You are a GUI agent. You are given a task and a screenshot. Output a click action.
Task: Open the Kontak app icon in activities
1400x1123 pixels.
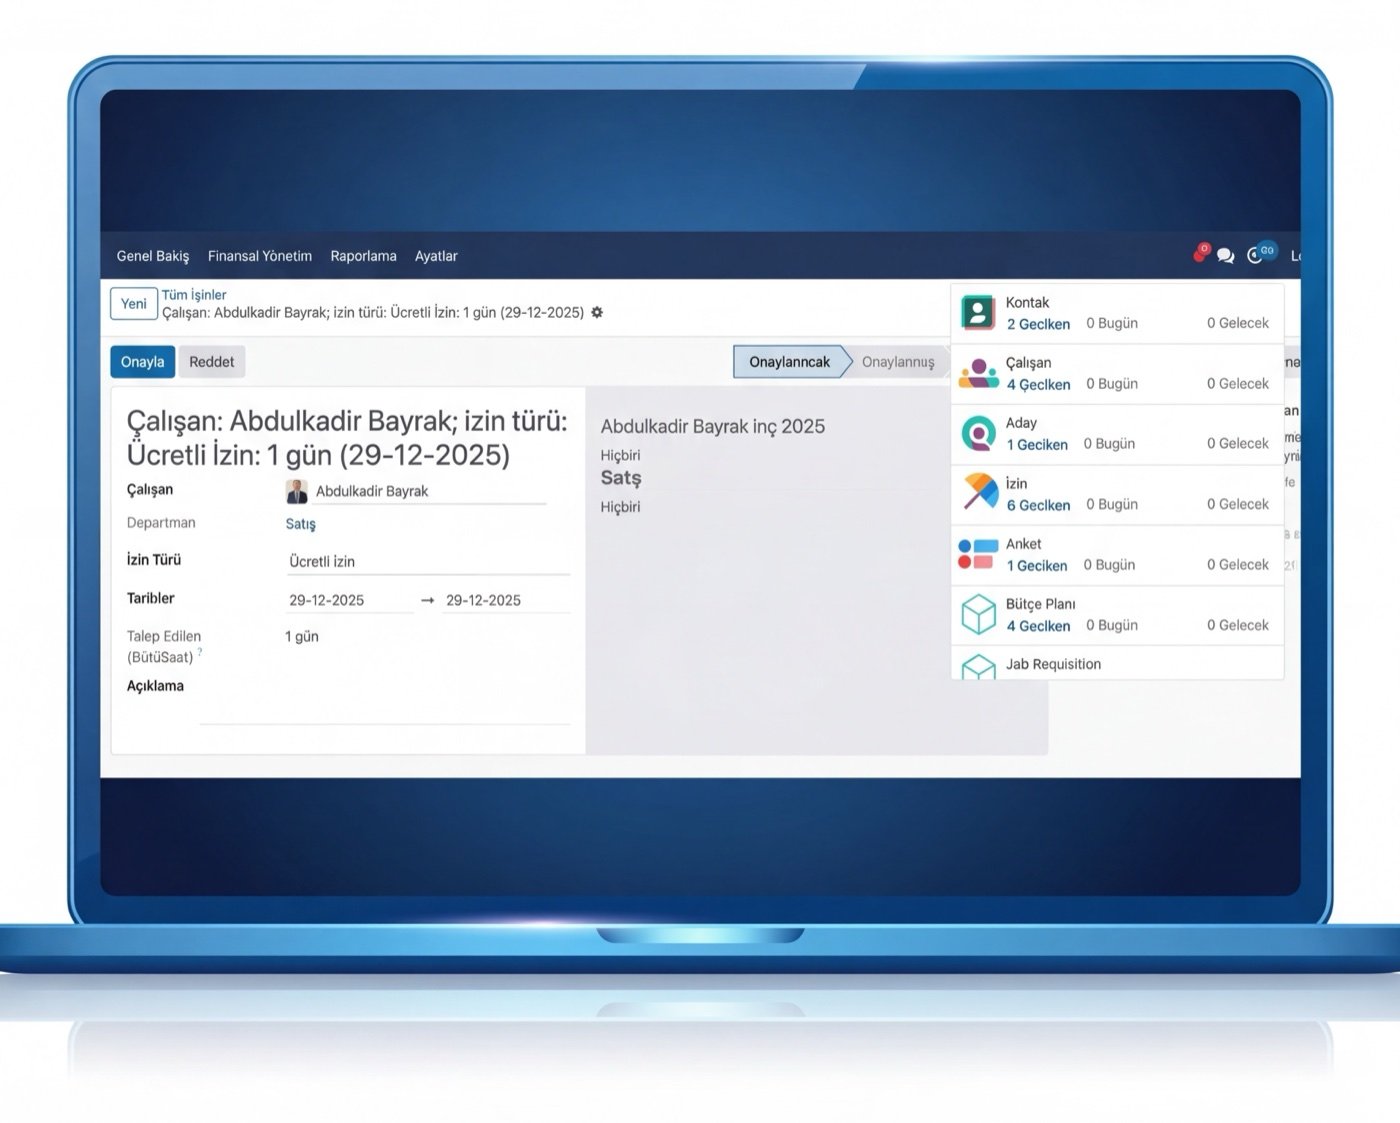point(978,313)
